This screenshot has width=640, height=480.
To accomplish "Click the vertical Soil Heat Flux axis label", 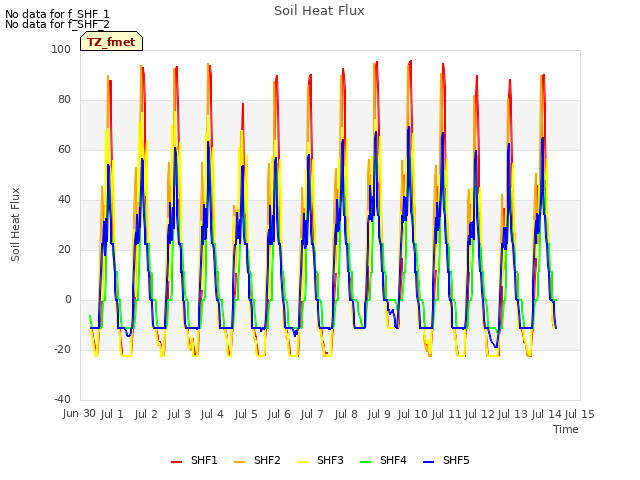I will (x=15, y=224).
